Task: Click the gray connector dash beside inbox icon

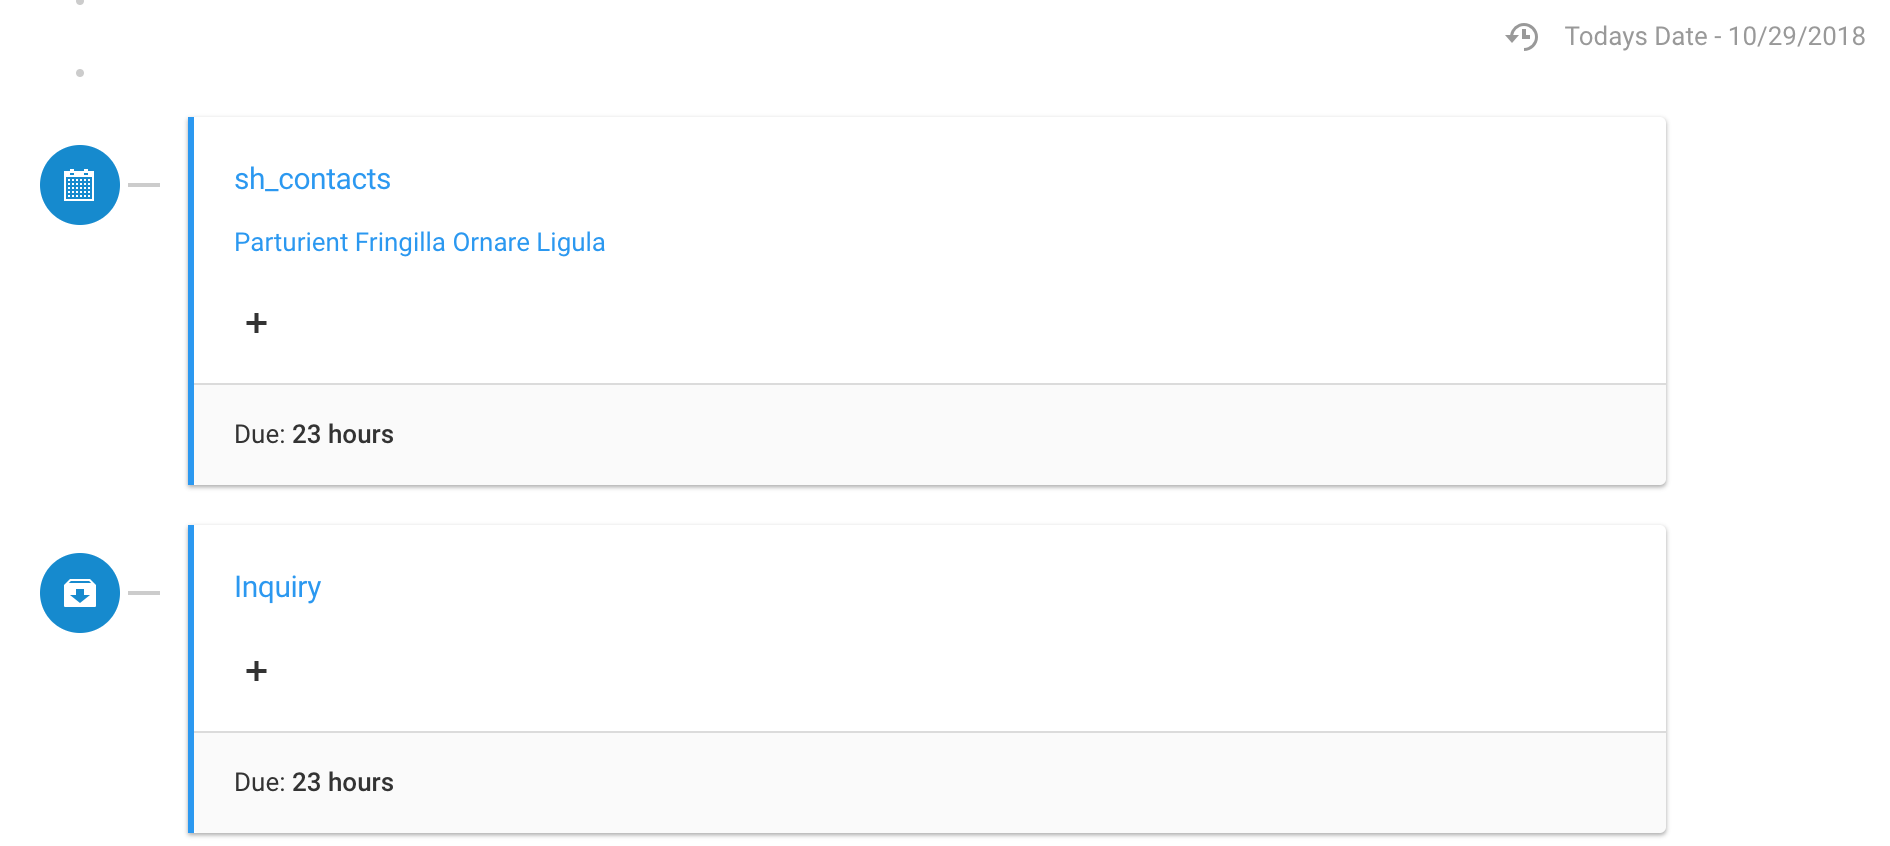Action: [144, 593]
